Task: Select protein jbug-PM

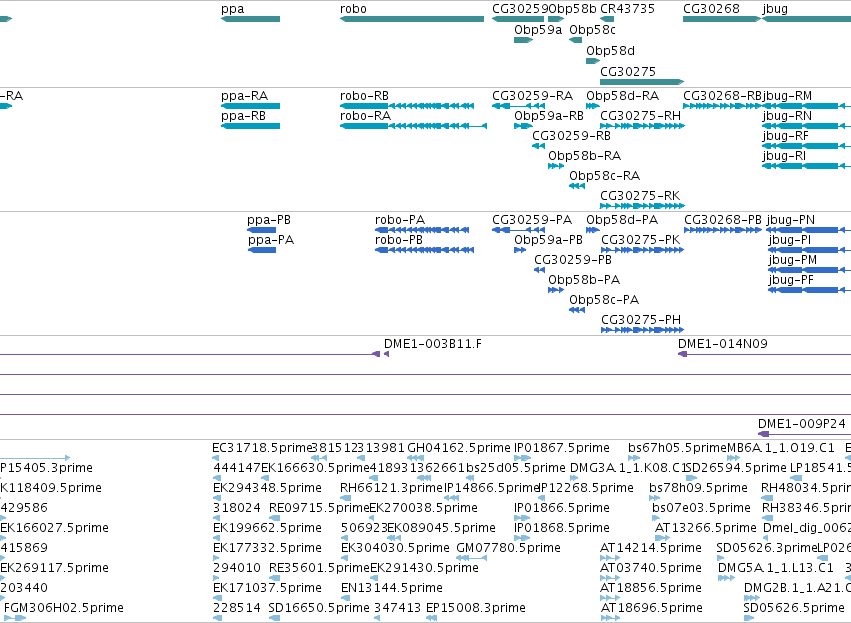Action: [809, 270]
